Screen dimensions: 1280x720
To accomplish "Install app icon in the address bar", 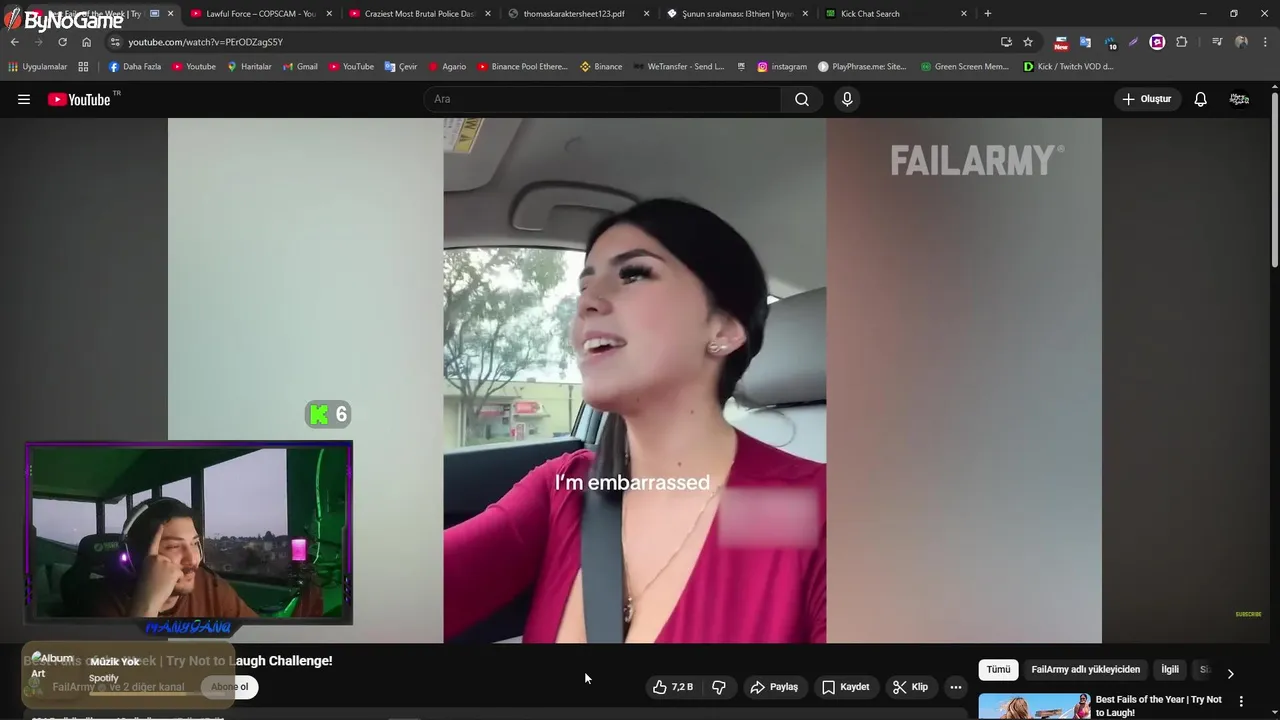I will pyautogui.click(x=1006, y=42).
